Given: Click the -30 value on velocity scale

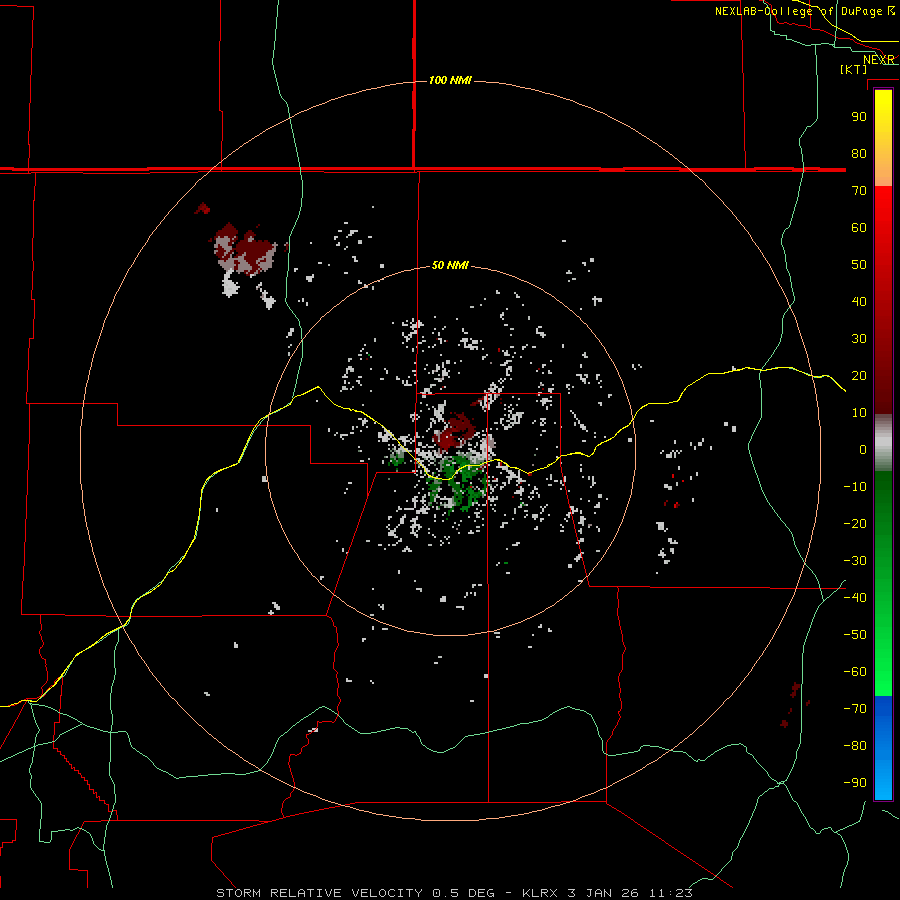Looking at the screenshot, I should (855, 561).
